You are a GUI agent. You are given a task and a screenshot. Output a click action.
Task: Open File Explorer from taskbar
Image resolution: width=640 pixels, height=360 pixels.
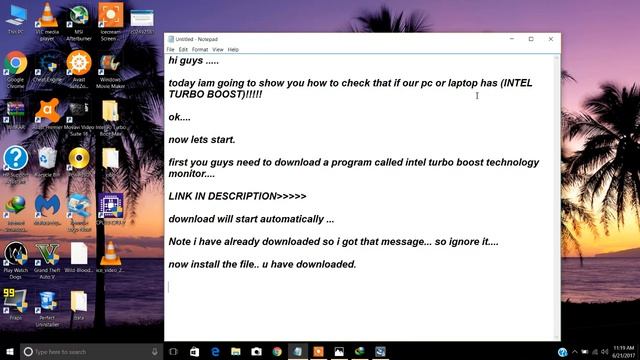pyautogui.click(x=236, y=351)
